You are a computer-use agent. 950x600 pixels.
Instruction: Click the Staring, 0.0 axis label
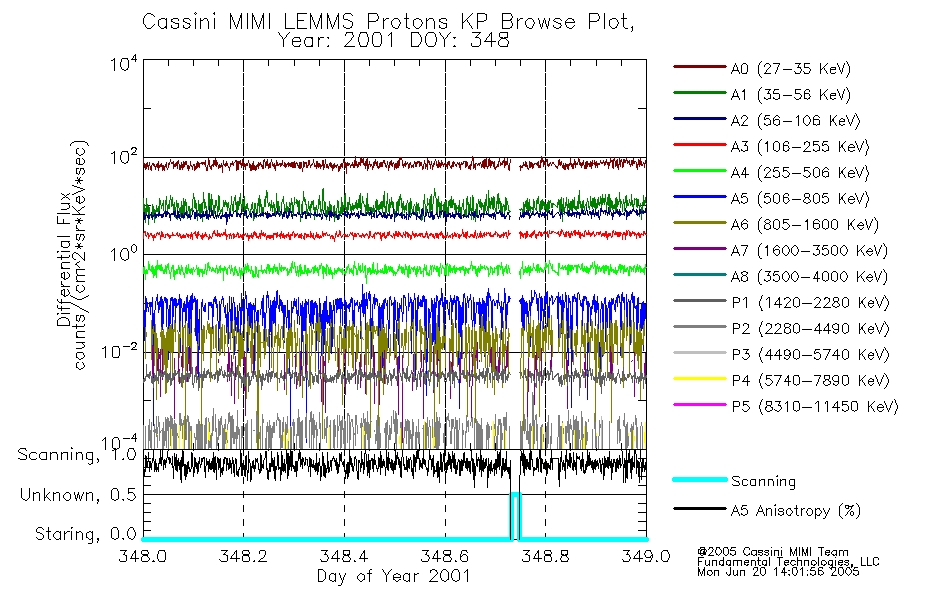(x=86, y=534)
